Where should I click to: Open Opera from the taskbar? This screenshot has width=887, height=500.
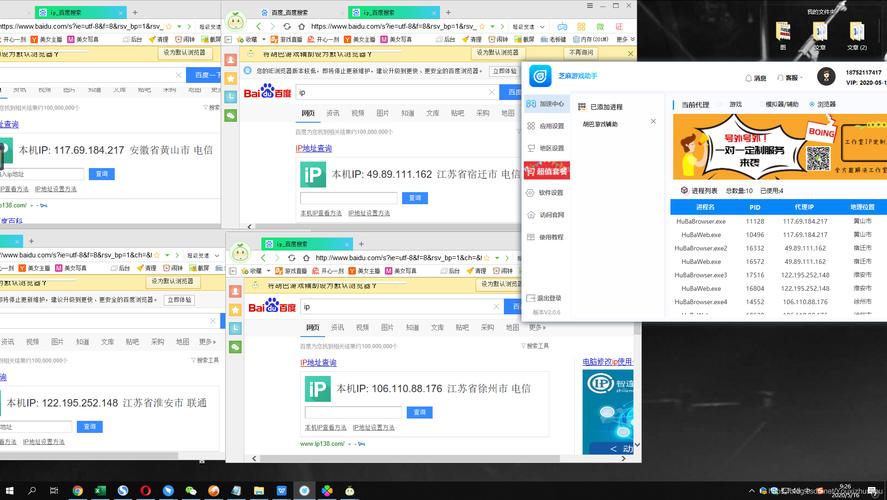(x=145, y=490)
